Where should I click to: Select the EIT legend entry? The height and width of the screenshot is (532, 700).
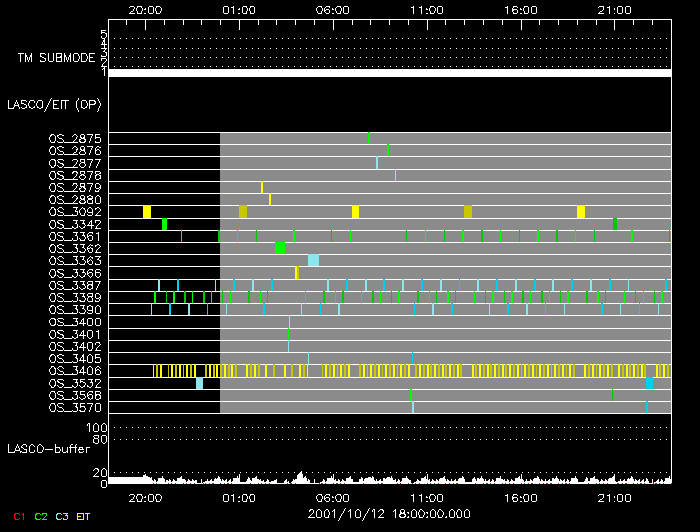(84, 516)
